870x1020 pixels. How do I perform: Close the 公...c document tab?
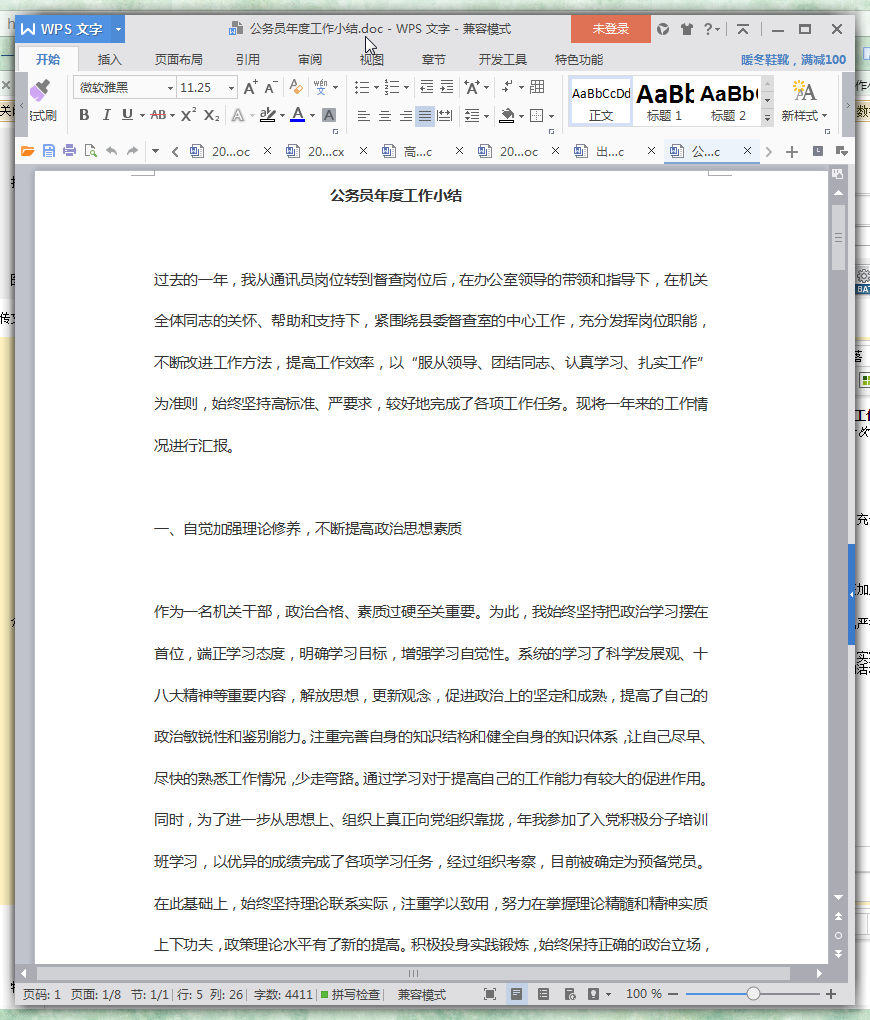747,151
